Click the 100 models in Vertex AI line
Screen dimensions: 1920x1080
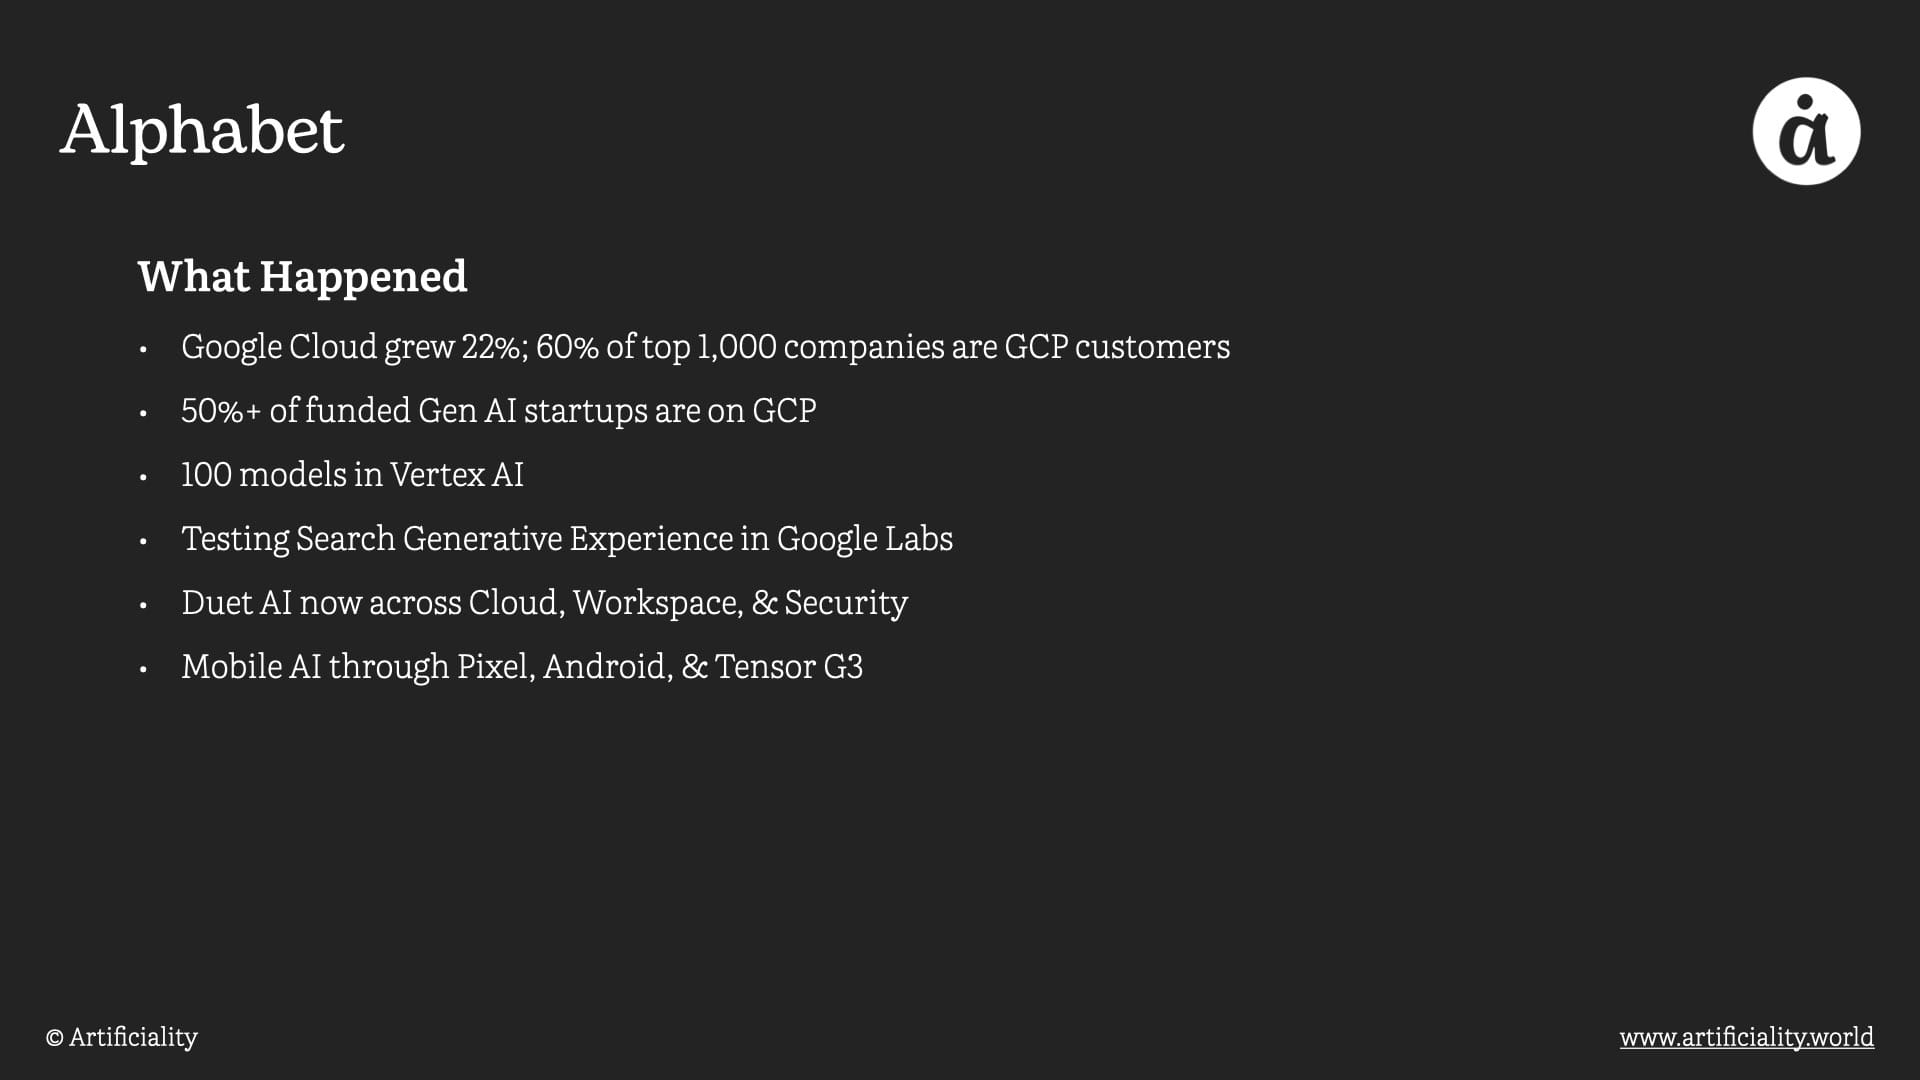point(352,475)
